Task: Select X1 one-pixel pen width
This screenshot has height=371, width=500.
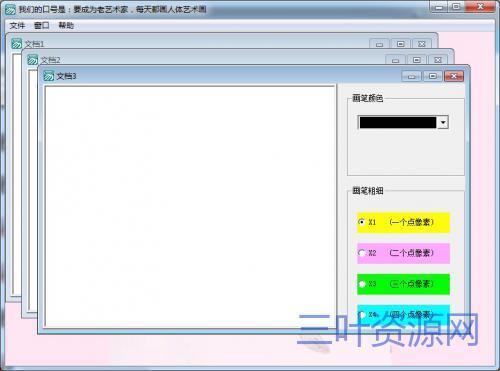Action: [x=403, y=222]
